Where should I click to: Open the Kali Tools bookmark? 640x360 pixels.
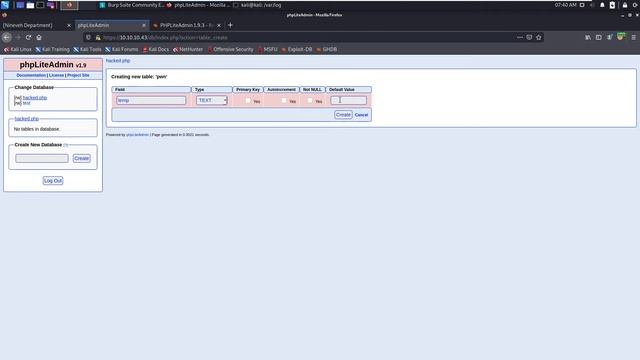[x=87, y=49]
